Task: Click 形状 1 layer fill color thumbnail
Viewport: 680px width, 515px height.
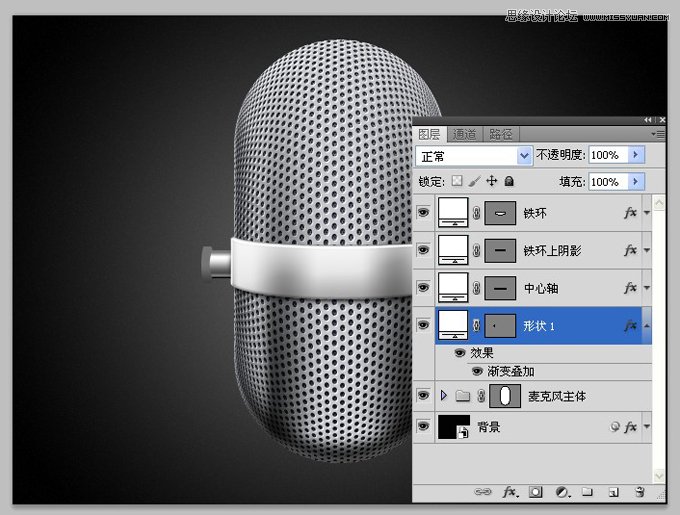Action: click(x=453, y=325)
